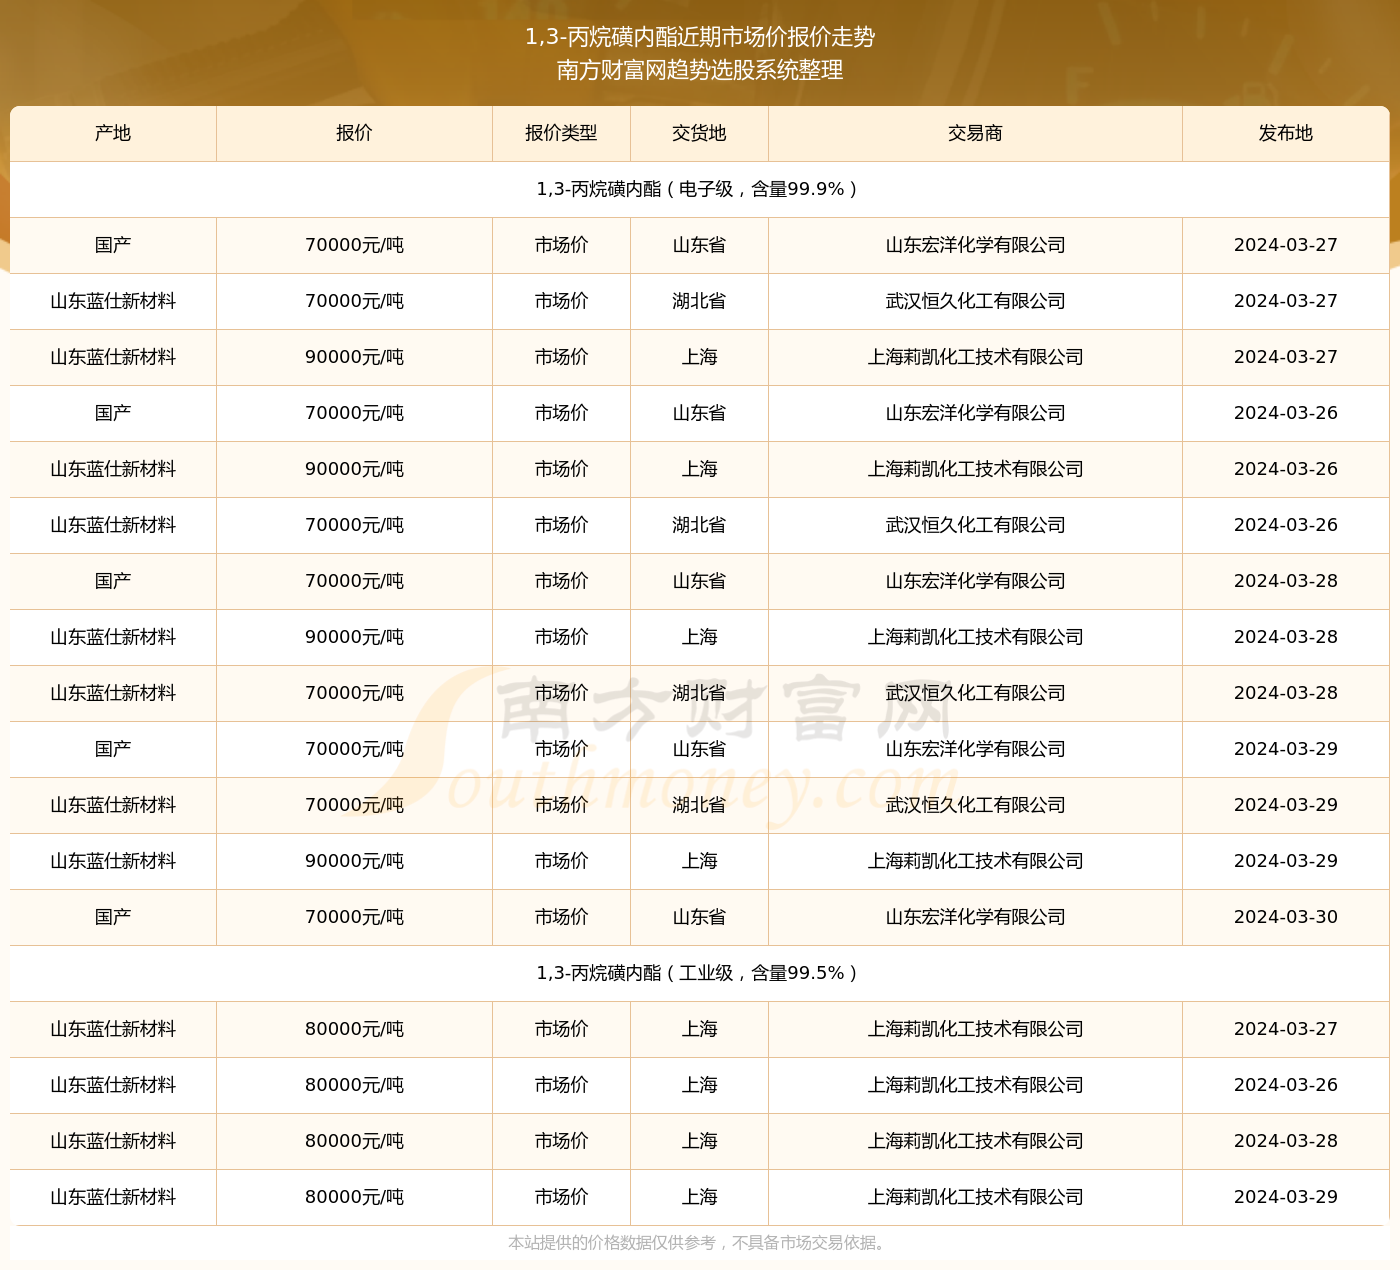Click 山东宏洋化学有限公司 in the 2024-03-29 row
1400x1270 pixels.
975,749
